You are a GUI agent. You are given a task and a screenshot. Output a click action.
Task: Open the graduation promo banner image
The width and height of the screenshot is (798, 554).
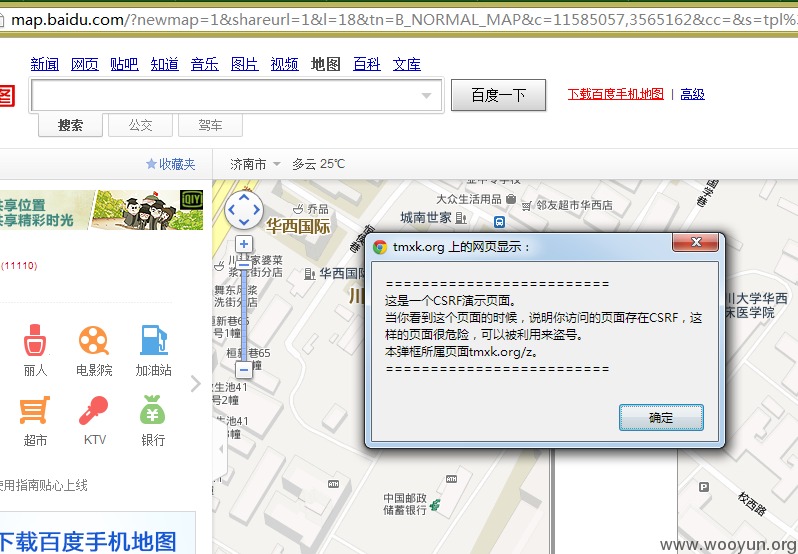click(x=101, y=210)
